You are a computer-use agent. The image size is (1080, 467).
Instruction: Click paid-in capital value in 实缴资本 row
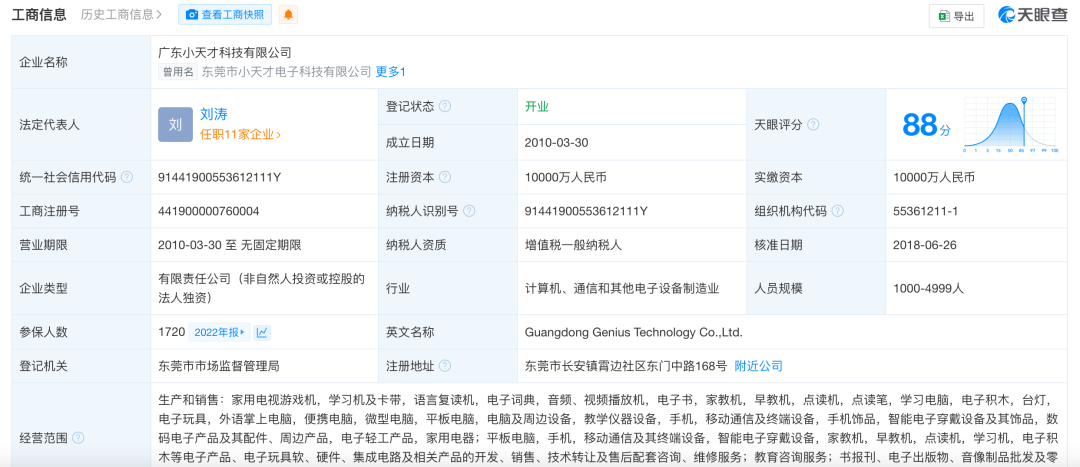tap(934, 177)
